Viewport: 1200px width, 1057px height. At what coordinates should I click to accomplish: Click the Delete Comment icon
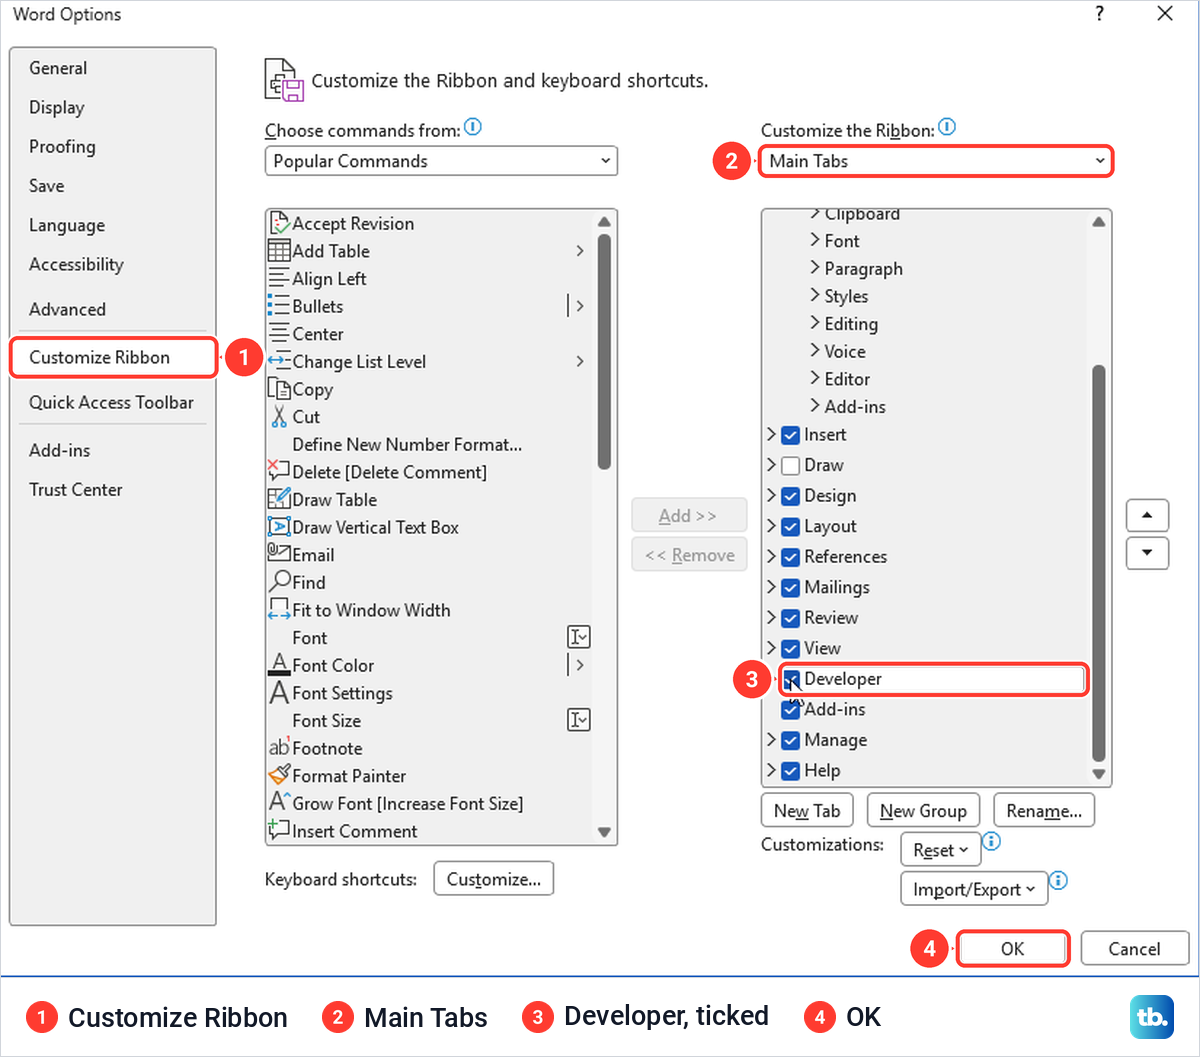point(279,472)
